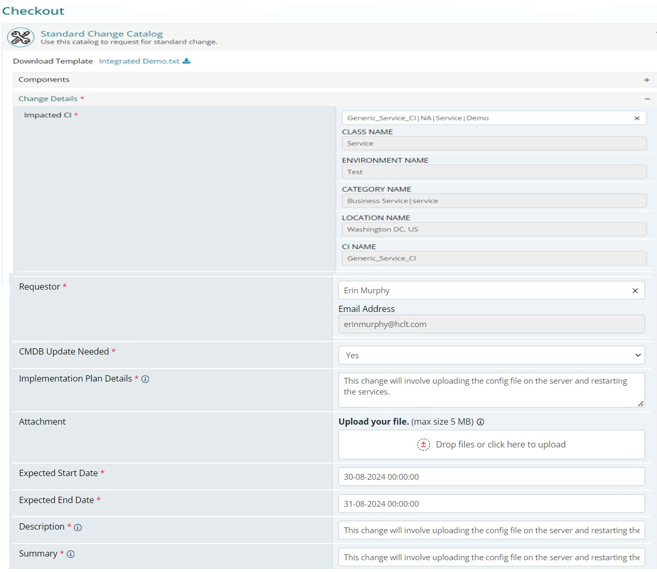
Task: Click the Standard Change Catalog icon
Action: point(20,38)
